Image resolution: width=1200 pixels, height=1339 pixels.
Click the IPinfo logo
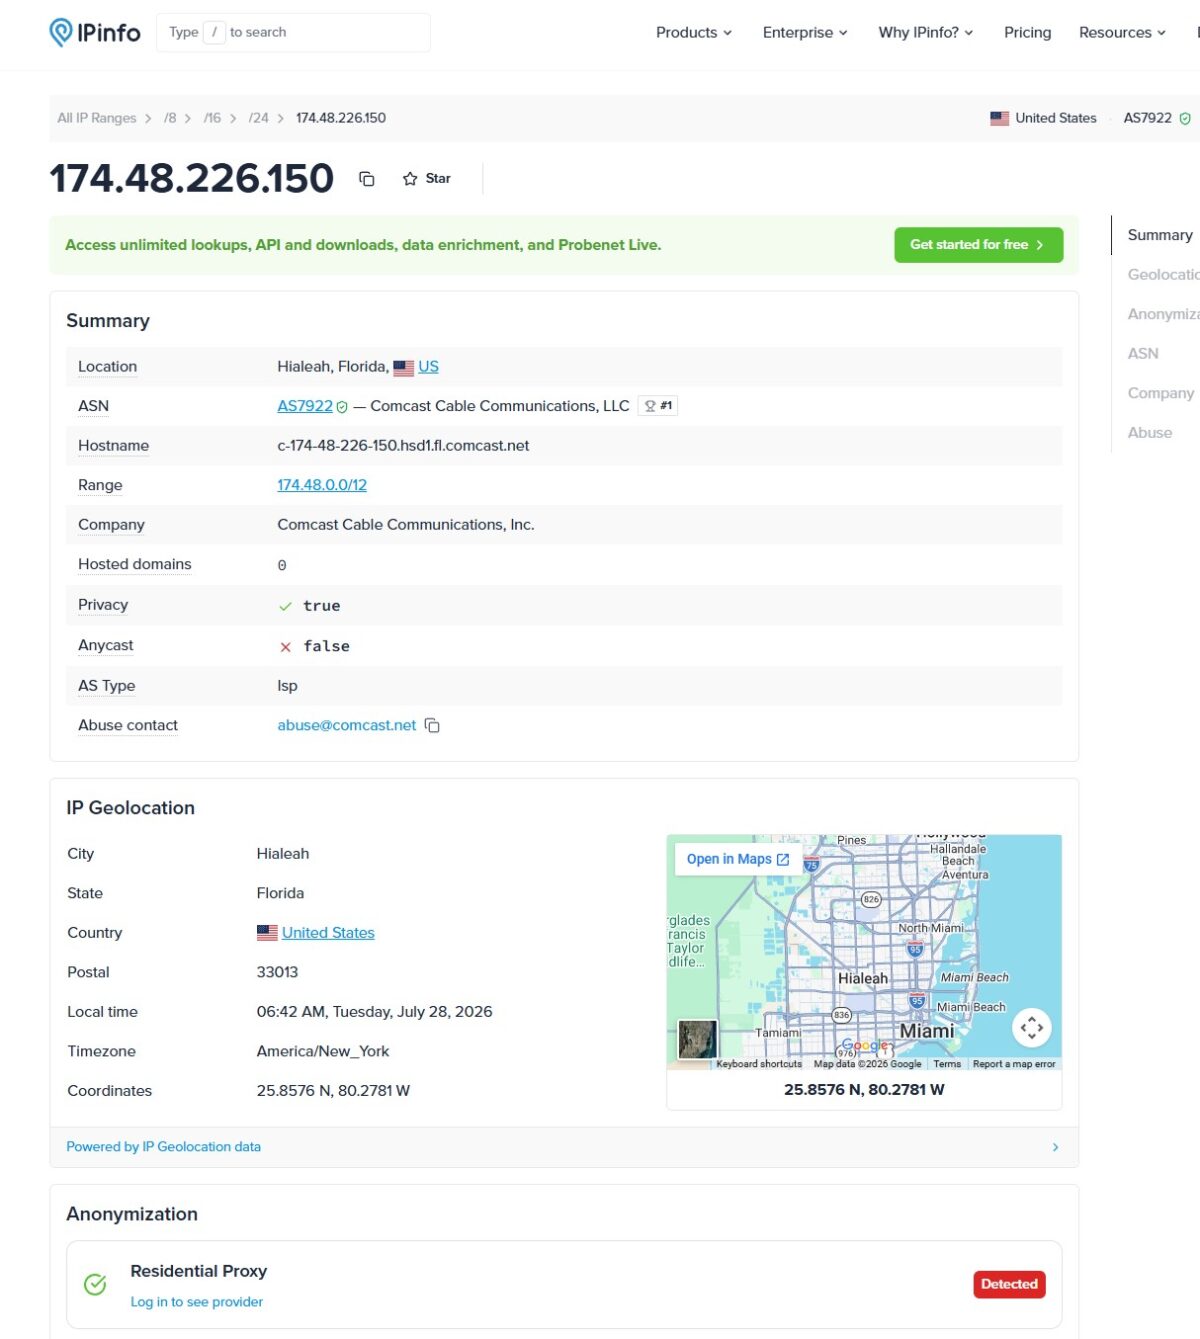(95, 33)
